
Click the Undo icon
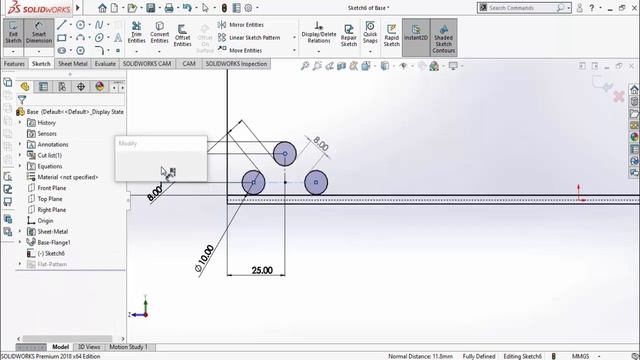click(187, 8)
